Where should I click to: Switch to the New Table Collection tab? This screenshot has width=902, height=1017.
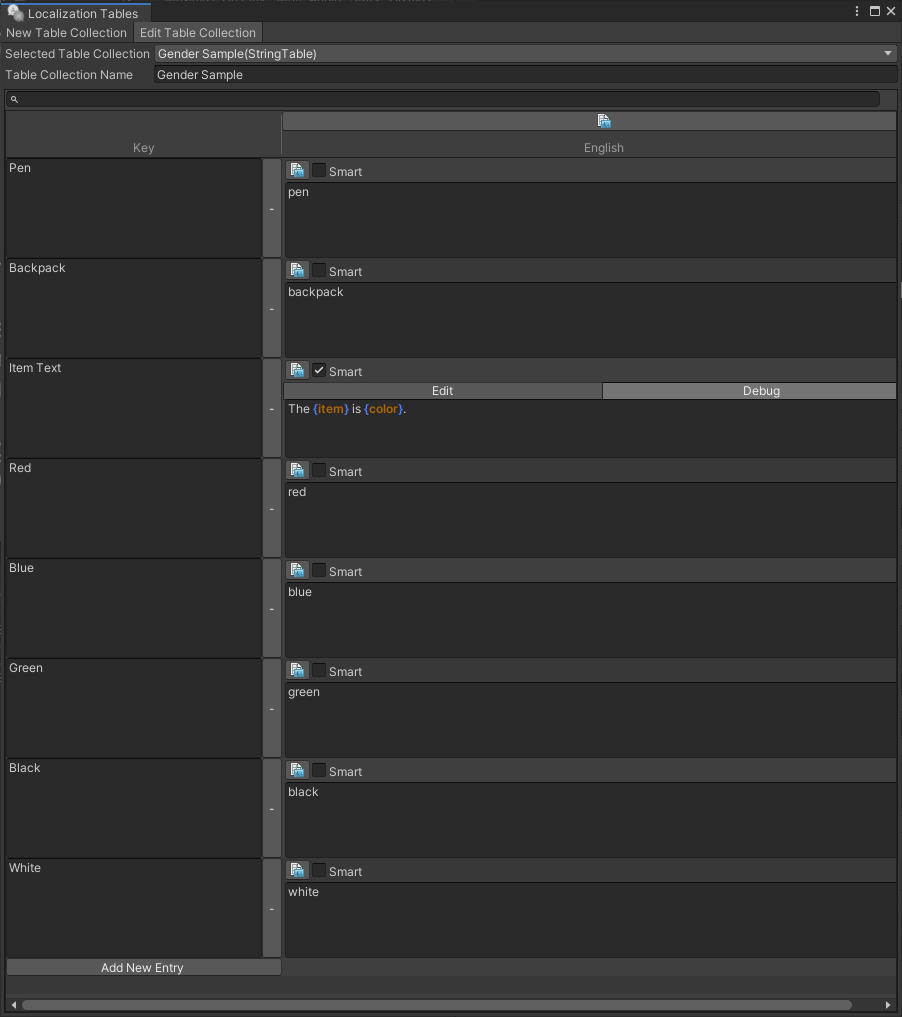(66, 32)
